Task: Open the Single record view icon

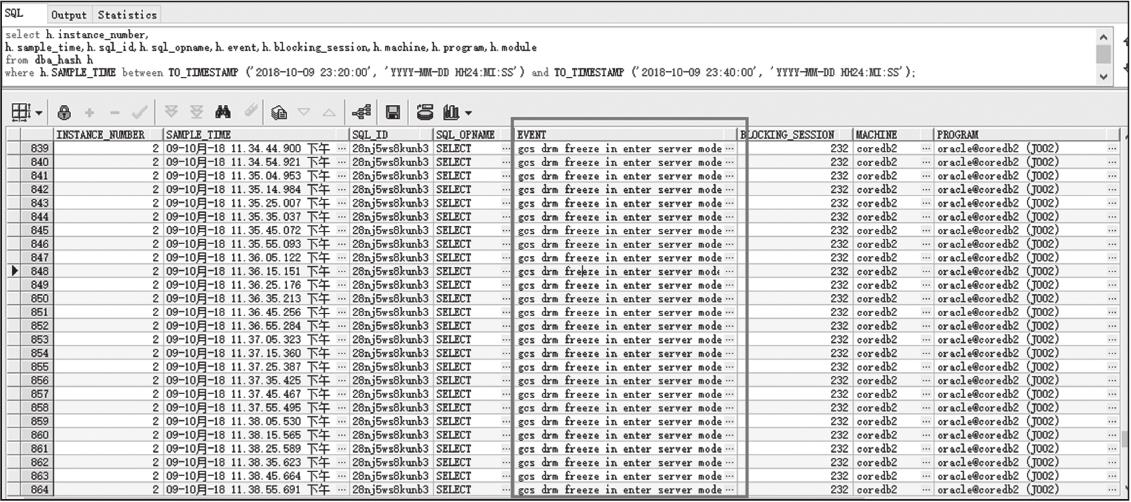Action: 280,112
